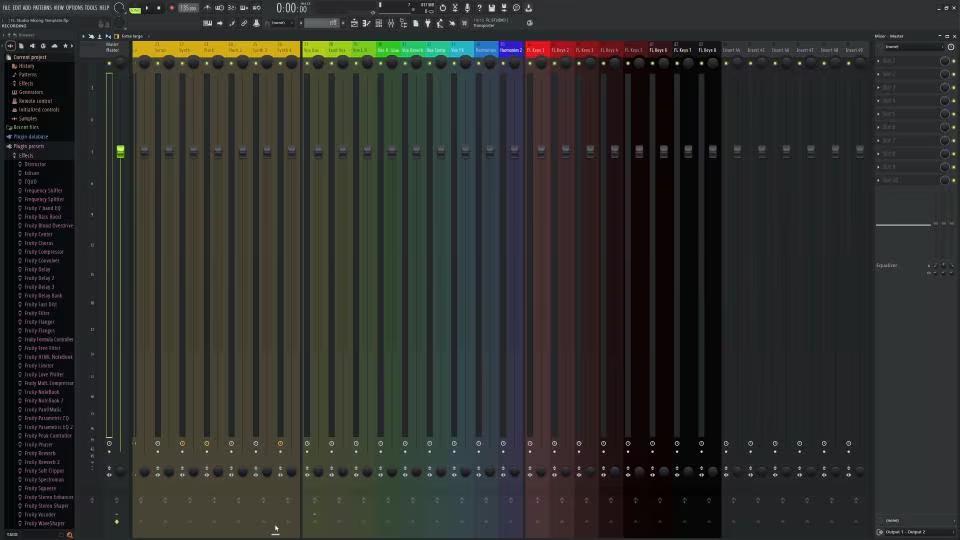Viewport: 960px width, 540px height.
Task: Open effect Slot 5 menu arrow
Action: click(879, 114)
